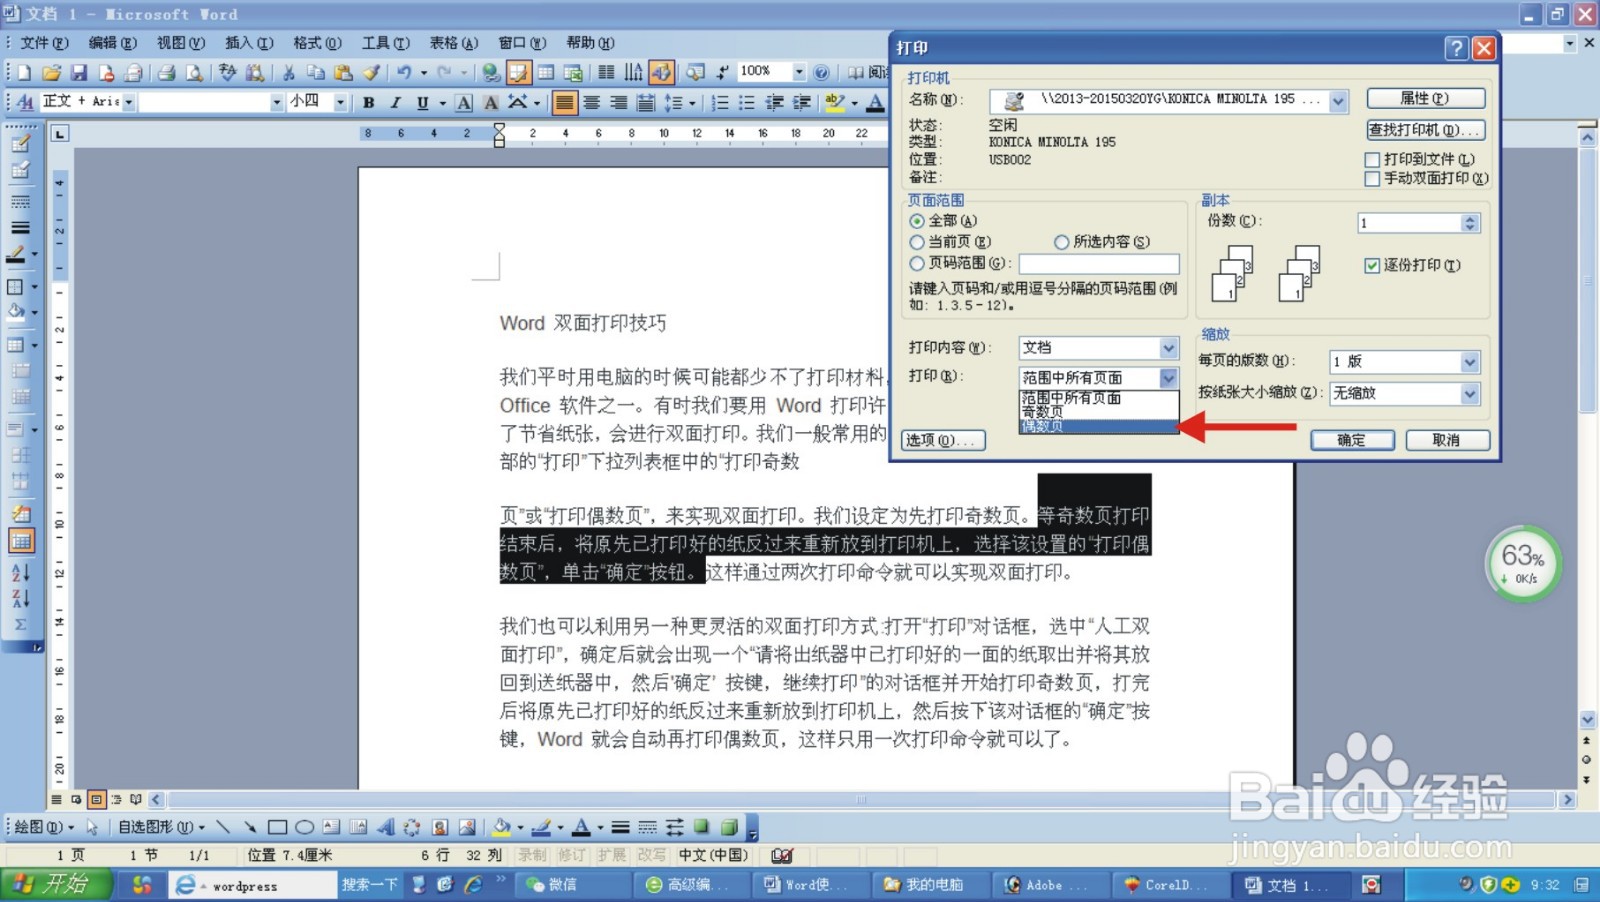The width and height of the screenshot is (1600, 902).
Task: Open Help with question mark icon
Action: [821, 73]
